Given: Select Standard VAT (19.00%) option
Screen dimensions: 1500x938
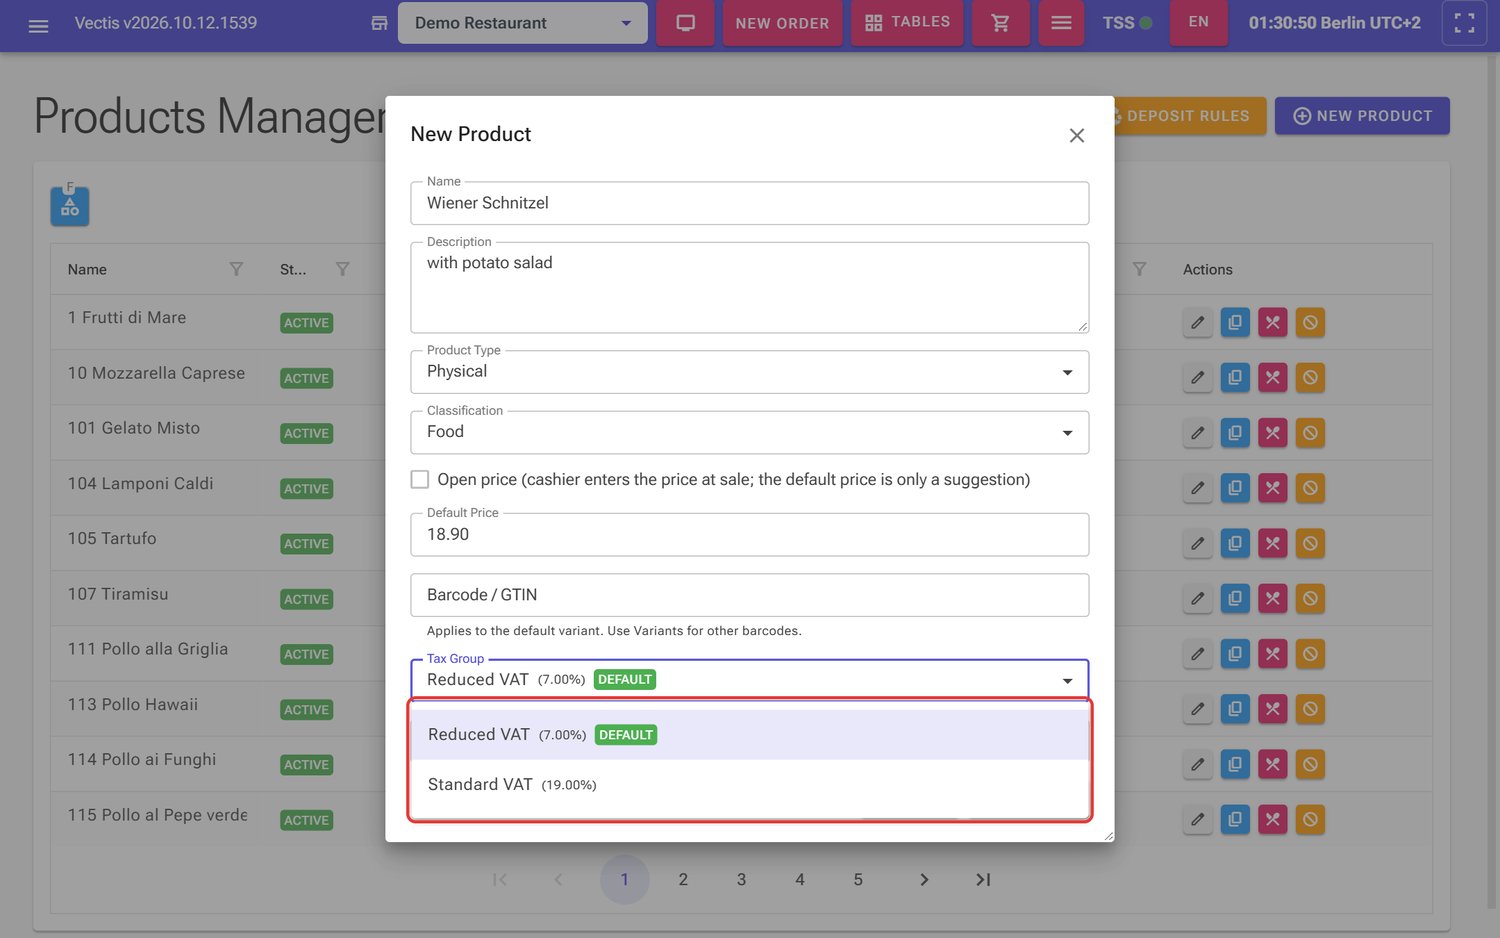Looking at the screenshot, I should 749,785.
